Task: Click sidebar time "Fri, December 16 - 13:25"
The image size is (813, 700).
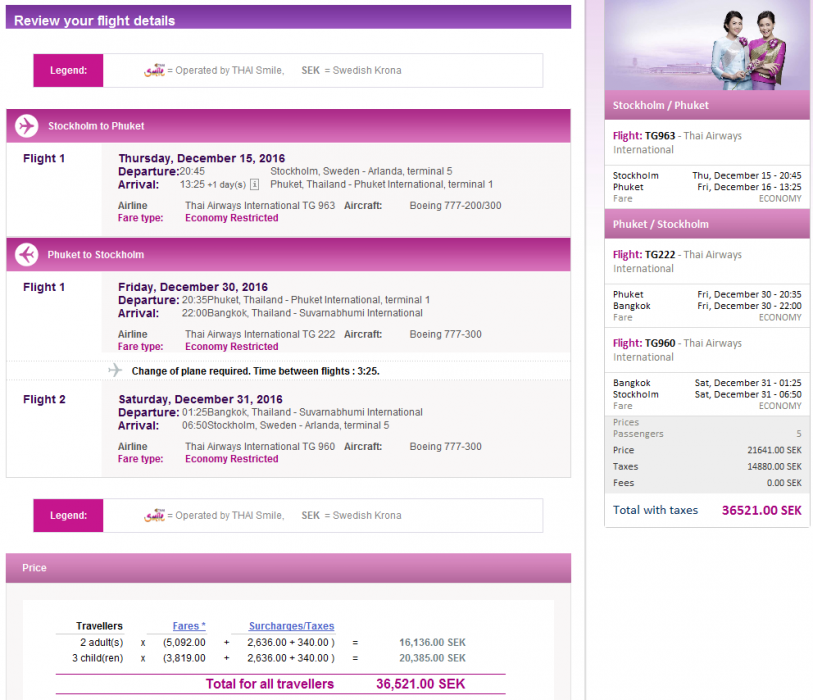Action: (x=749, y=187)
